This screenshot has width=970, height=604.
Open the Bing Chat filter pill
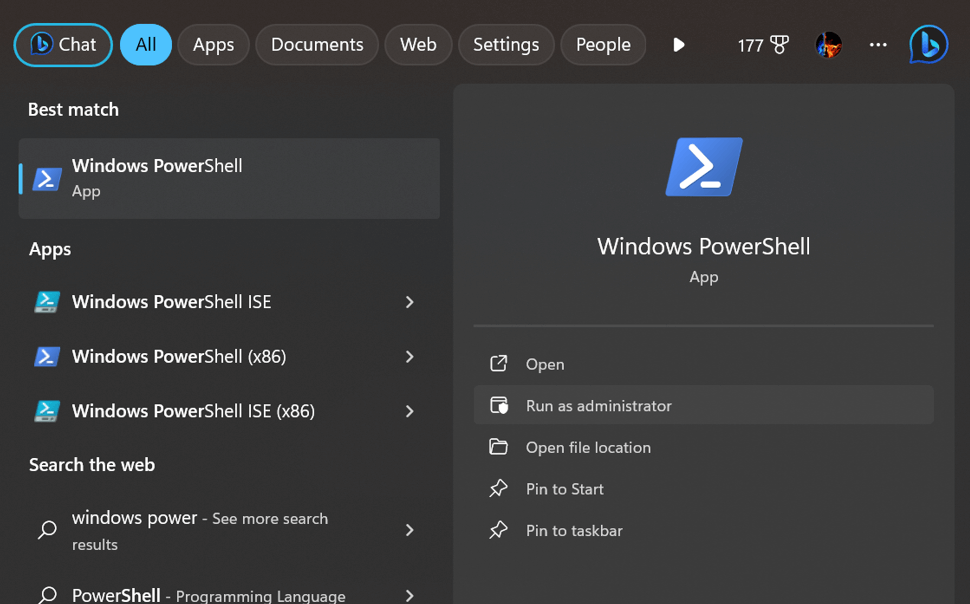63,45
